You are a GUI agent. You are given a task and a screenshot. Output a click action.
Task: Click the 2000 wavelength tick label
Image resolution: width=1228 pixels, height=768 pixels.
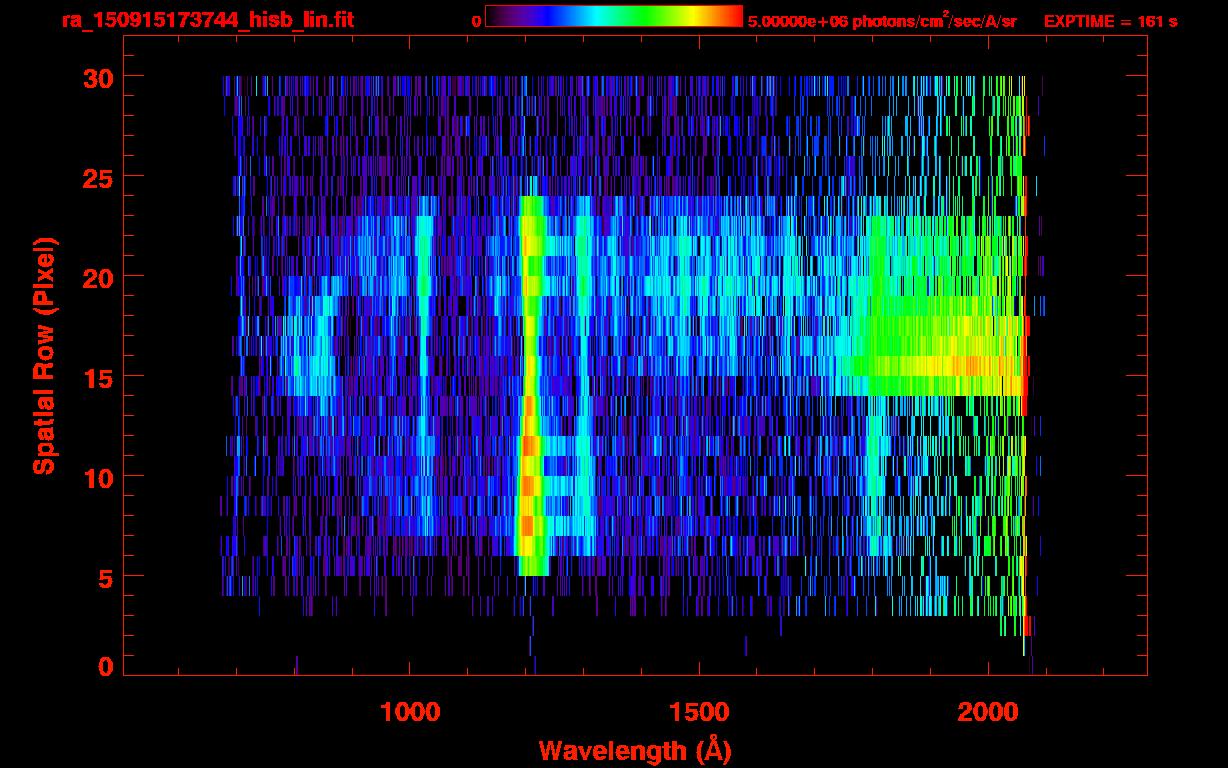click(x=990, y=712)
